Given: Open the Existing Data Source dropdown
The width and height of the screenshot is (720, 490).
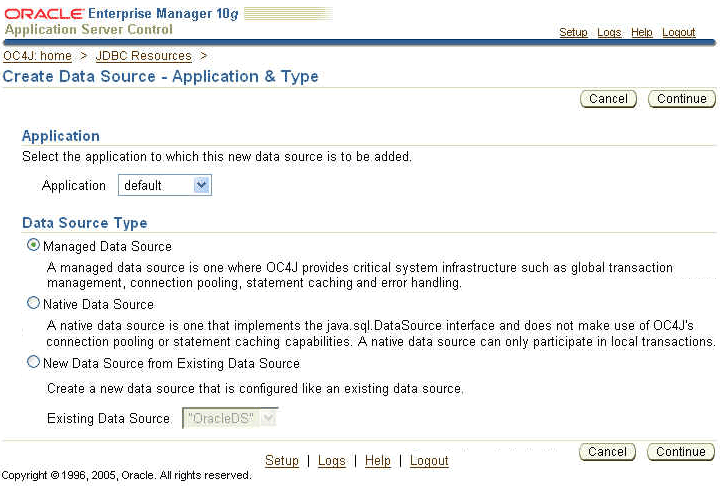Looking at the screenshot, I should [x=230, y=418].
